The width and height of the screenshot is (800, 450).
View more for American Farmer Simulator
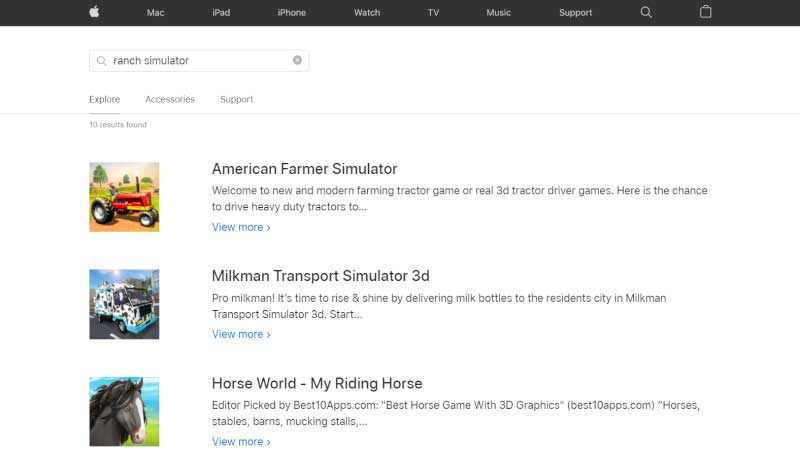point(241,227)
